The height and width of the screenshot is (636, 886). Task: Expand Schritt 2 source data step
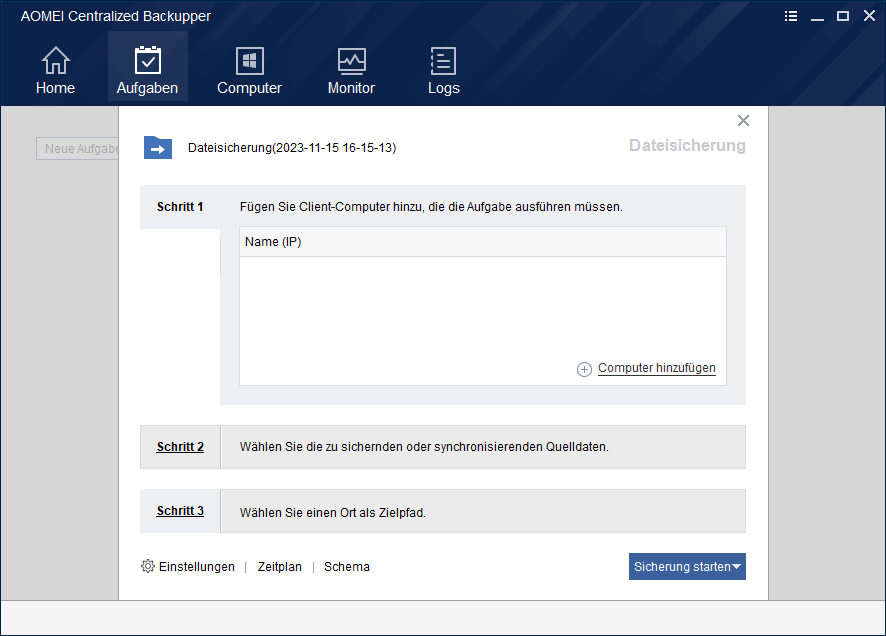180,447
